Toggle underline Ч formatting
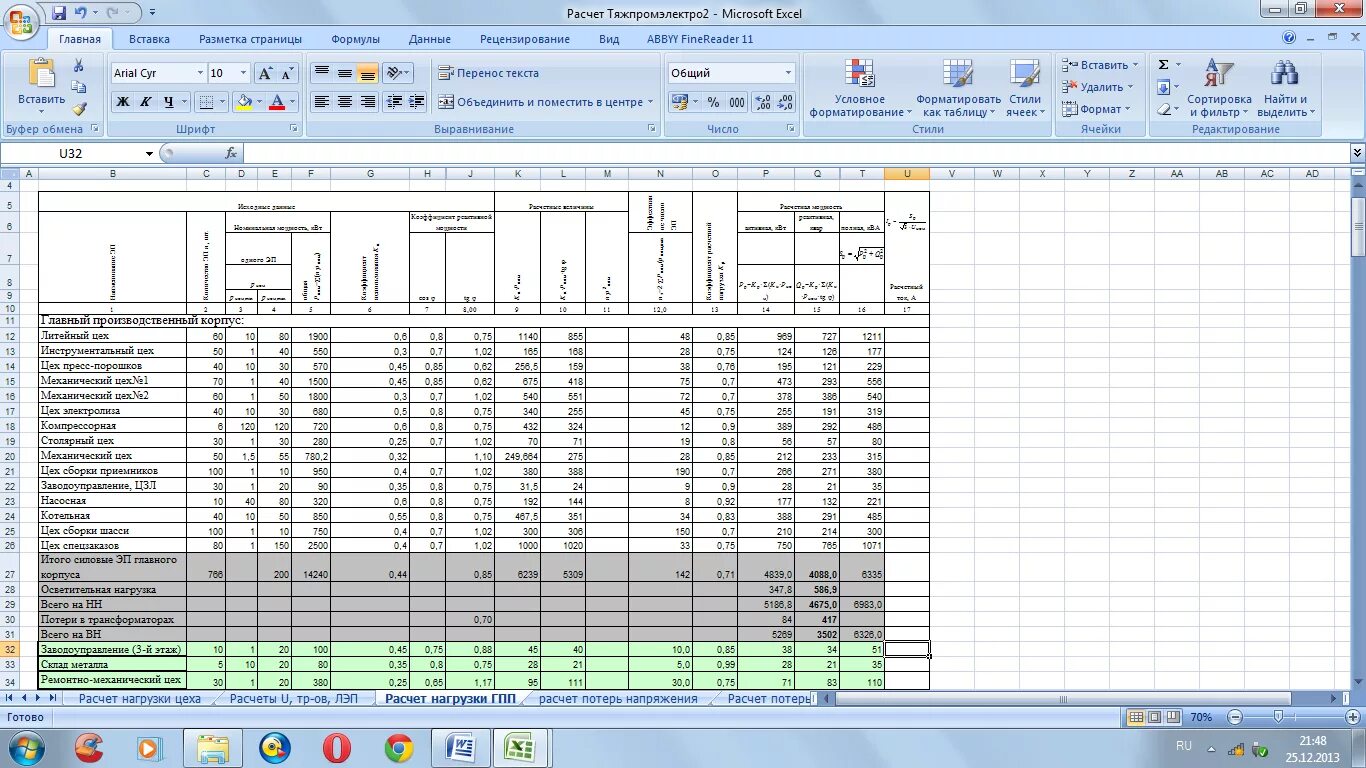 (x=168, y=102)
